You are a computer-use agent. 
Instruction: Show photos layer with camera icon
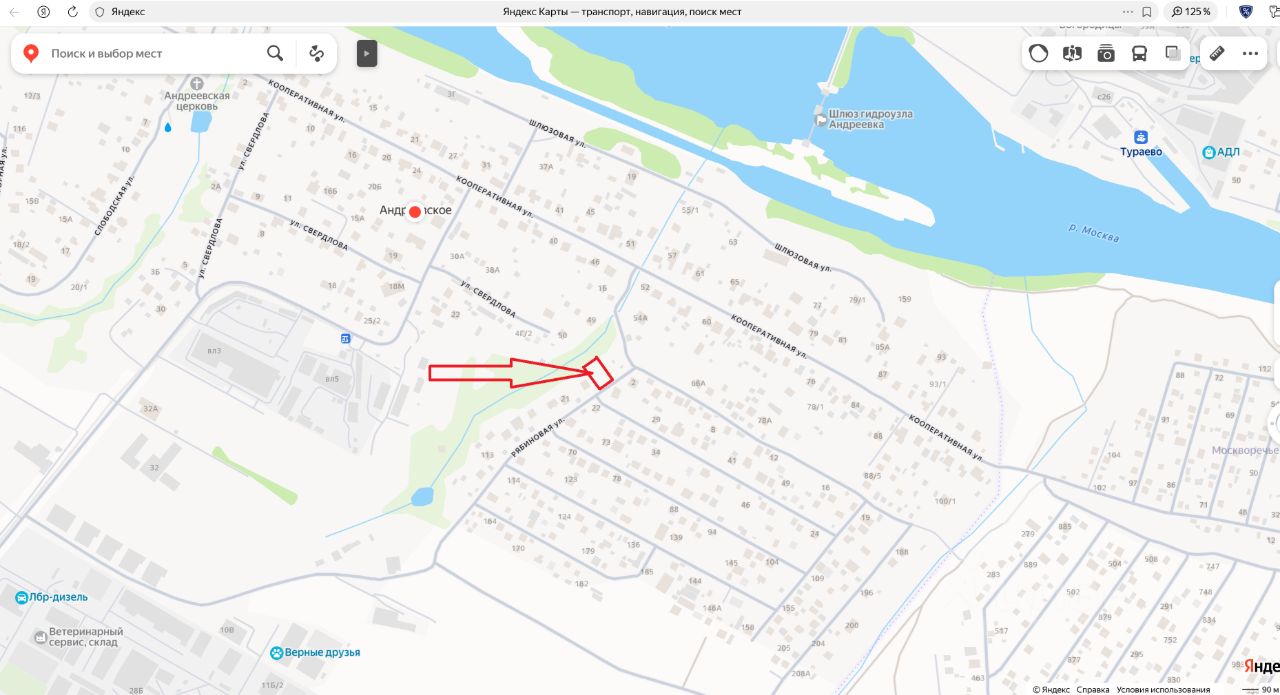1106,53
